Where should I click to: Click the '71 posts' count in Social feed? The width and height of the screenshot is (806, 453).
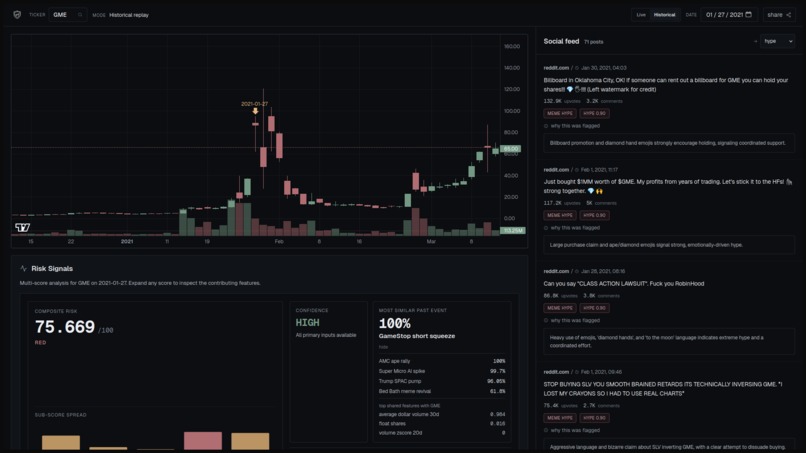[x=594, y=42]
